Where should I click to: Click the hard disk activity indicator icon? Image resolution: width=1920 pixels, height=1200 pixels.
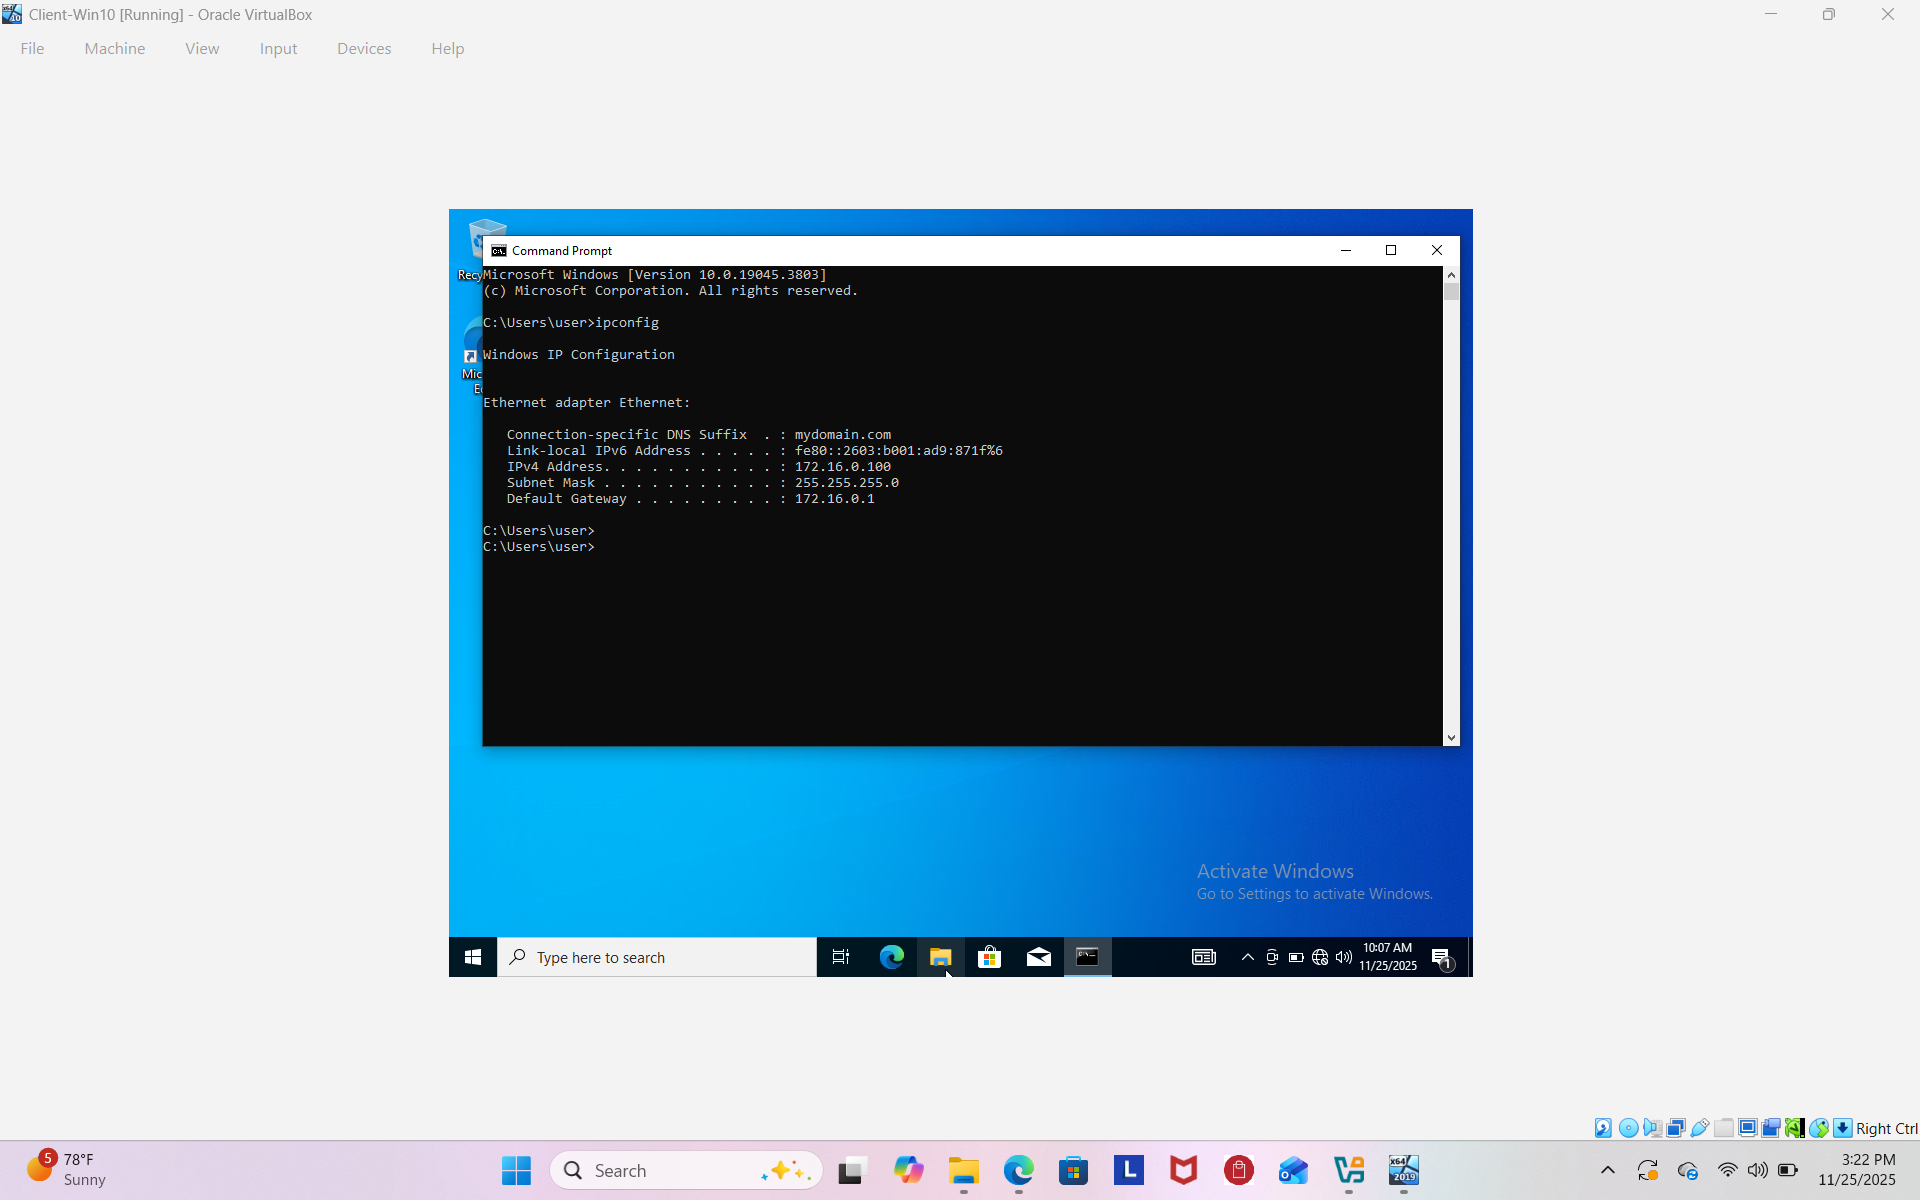pyautogui.click(x=1603, y=1128)
